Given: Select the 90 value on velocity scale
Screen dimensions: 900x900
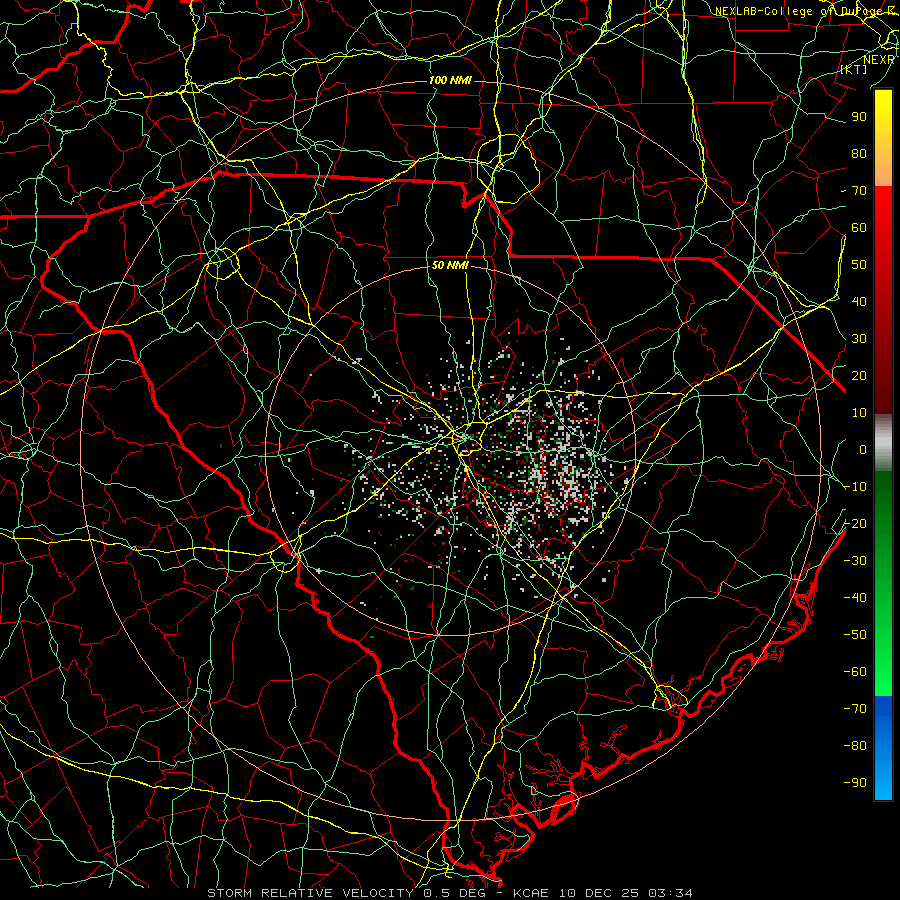Looking at the screenshot, I should click(x=859, y=117).
